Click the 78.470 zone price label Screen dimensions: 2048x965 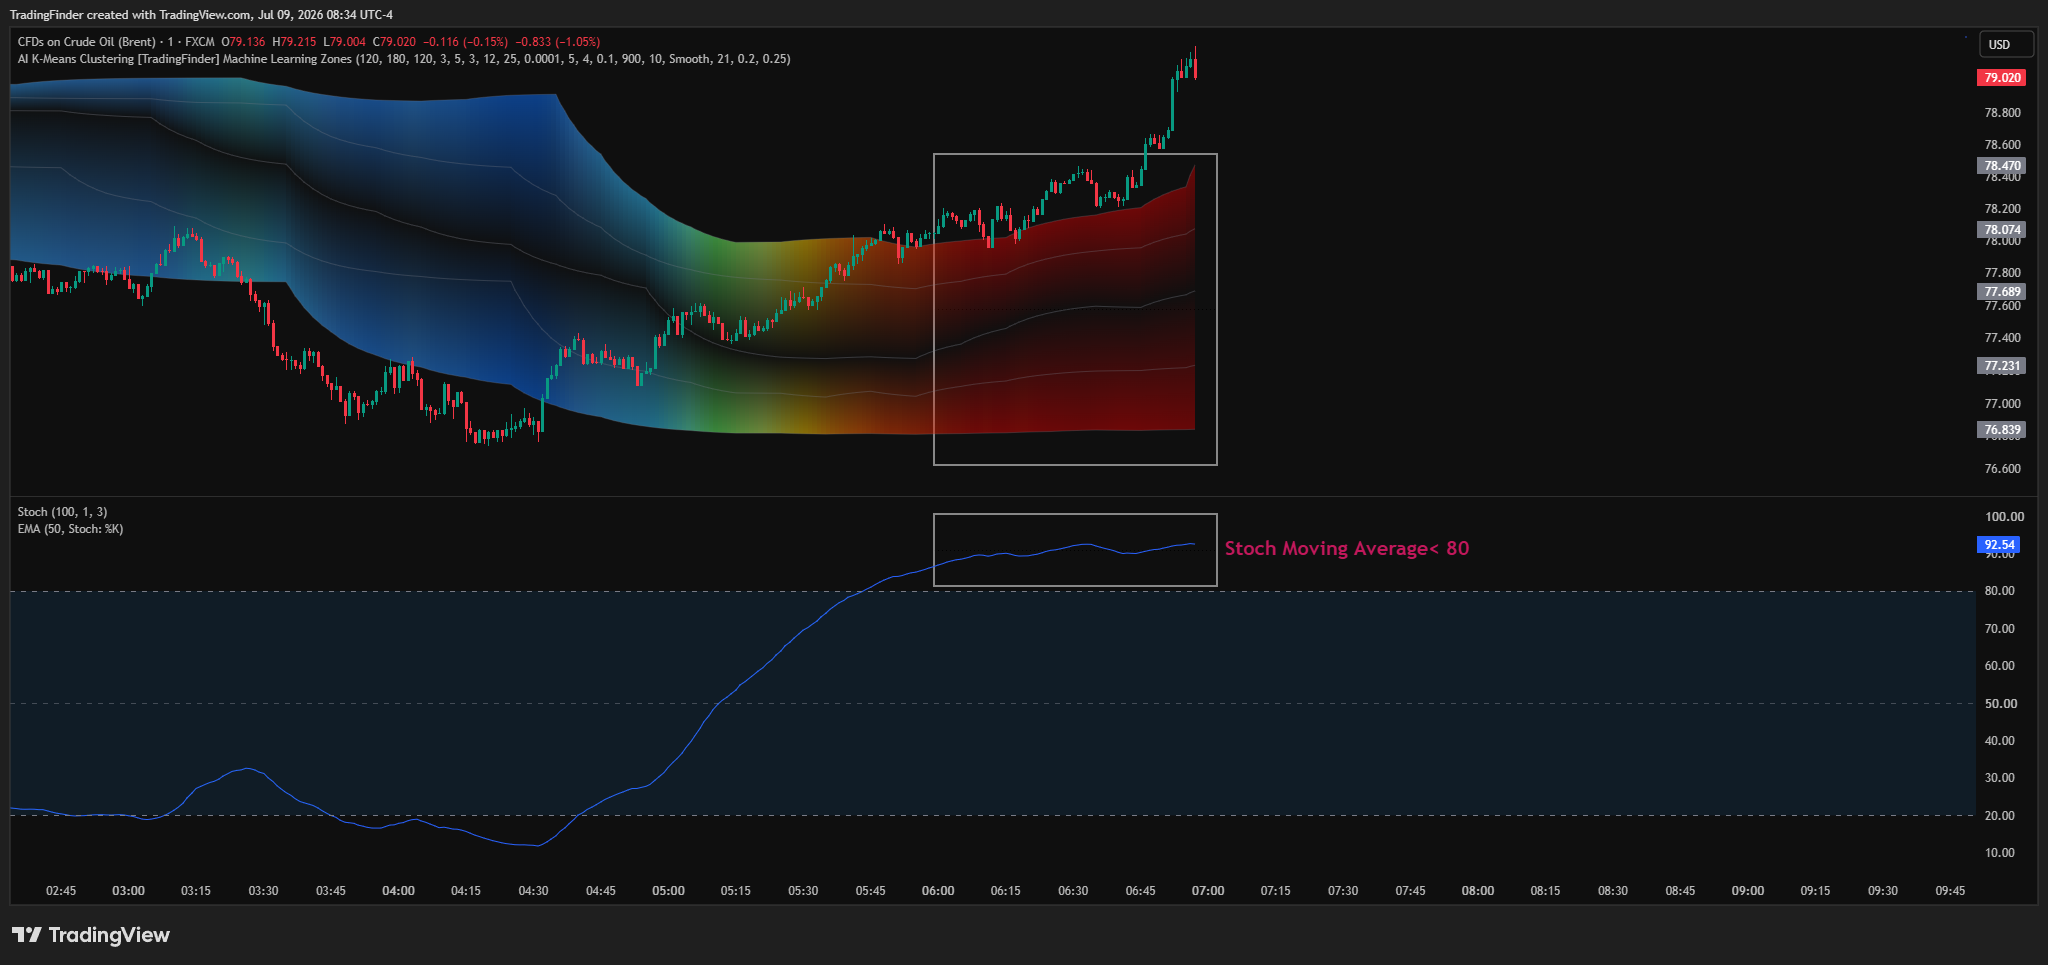coord(2002,166)
